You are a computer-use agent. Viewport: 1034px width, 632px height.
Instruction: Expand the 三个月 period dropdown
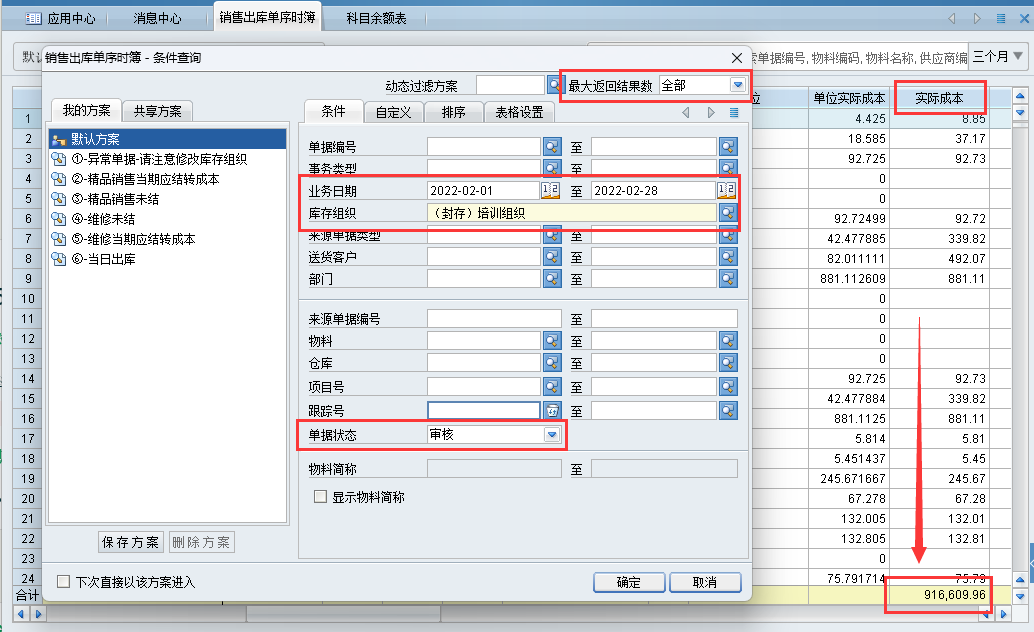pyautogui.click(x=1018, y=57)
